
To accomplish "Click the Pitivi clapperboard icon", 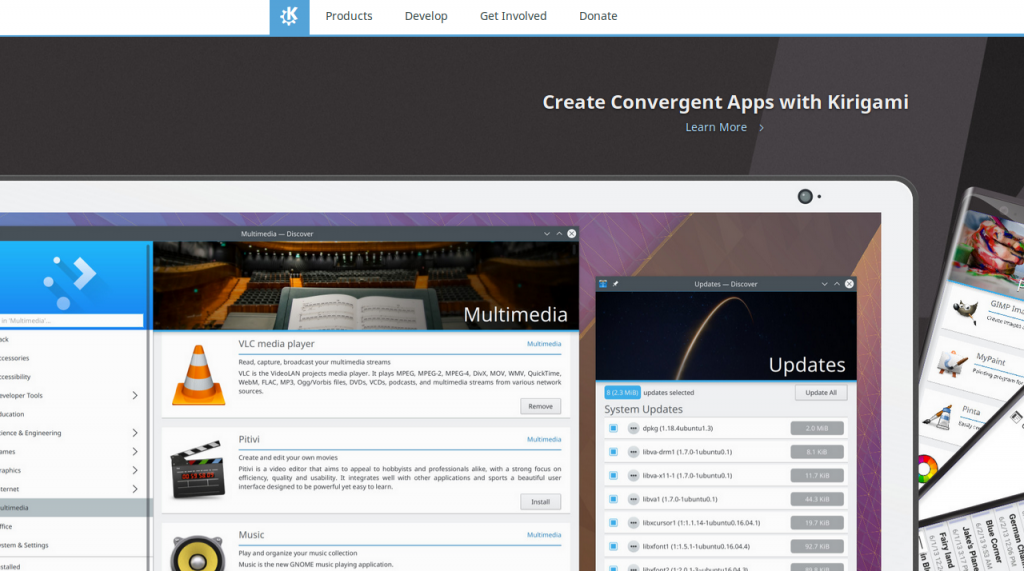I will 198,470.
